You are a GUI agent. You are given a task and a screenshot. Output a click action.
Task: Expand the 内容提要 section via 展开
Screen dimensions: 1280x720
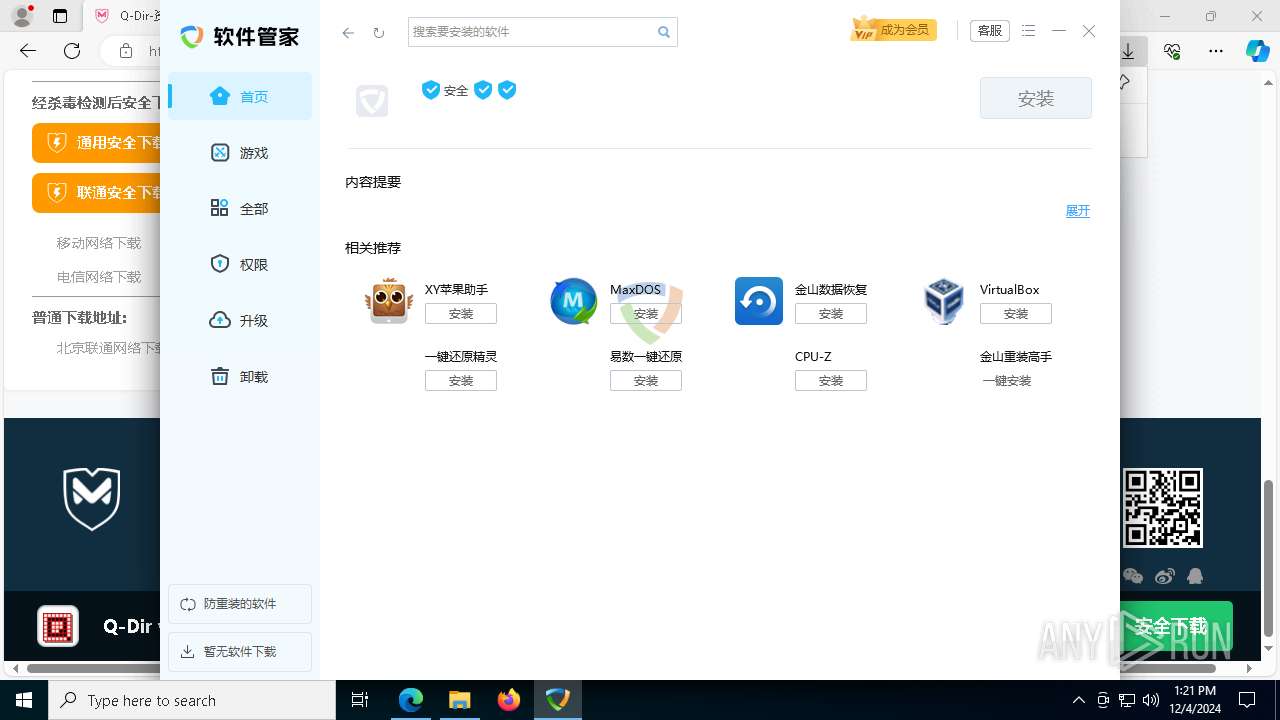tap(1077, 211)
